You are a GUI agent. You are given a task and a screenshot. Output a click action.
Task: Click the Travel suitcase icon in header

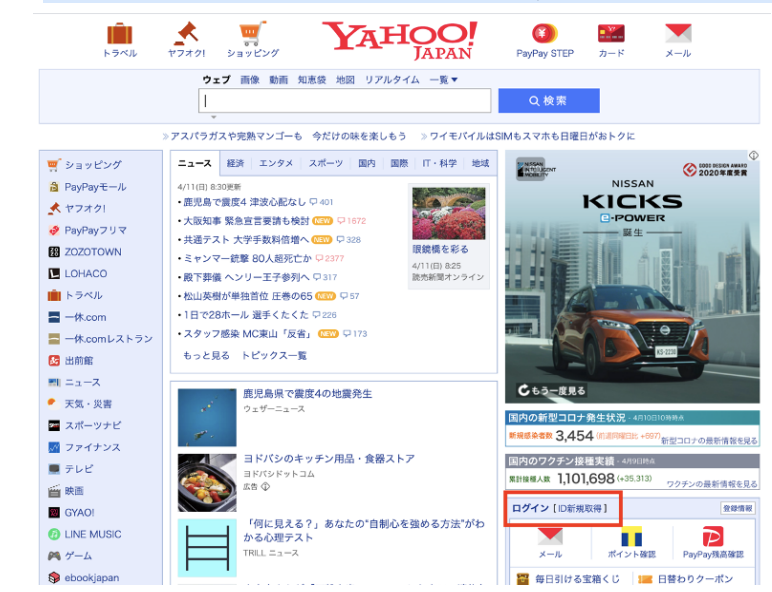click(x=120, y=35)
